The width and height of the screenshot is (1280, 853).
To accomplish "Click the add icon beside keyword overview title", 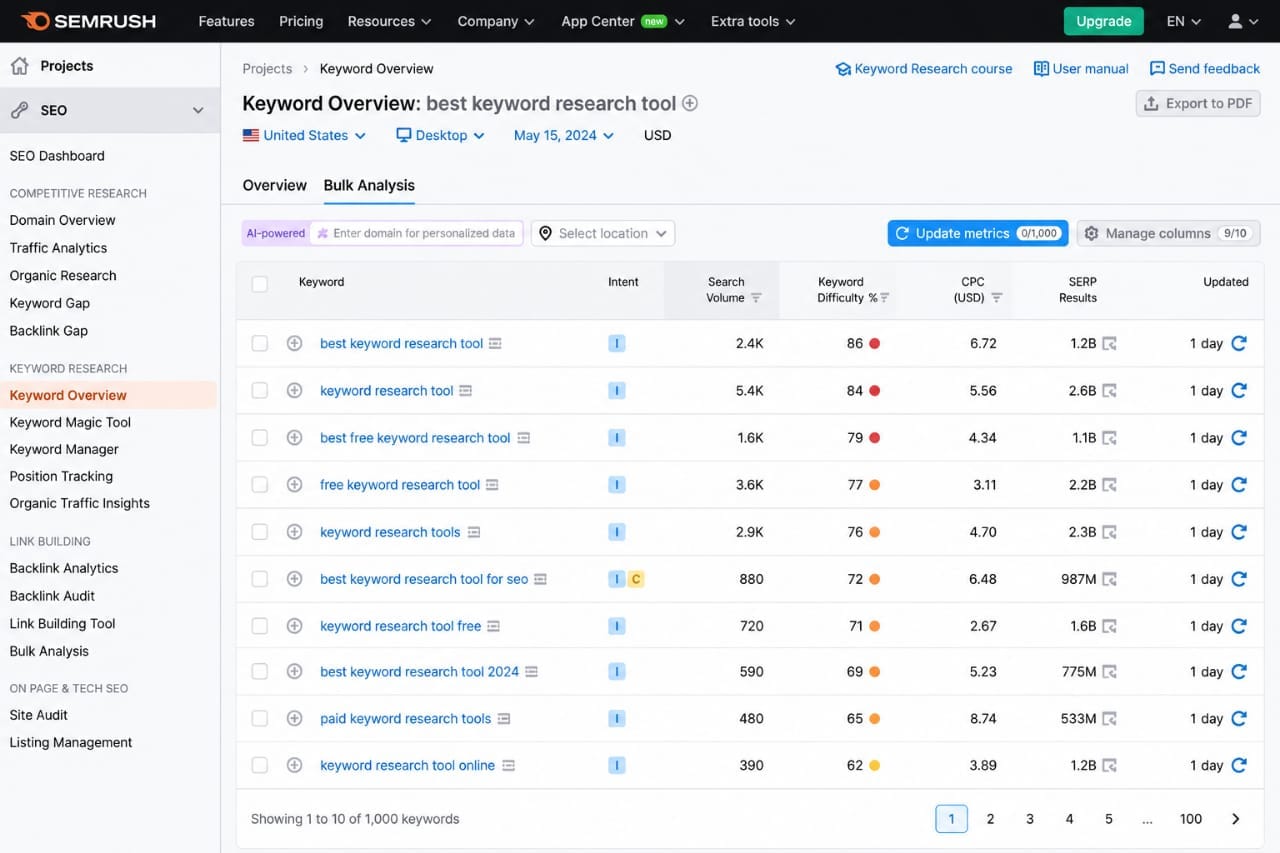I will (x=689, y=103).
